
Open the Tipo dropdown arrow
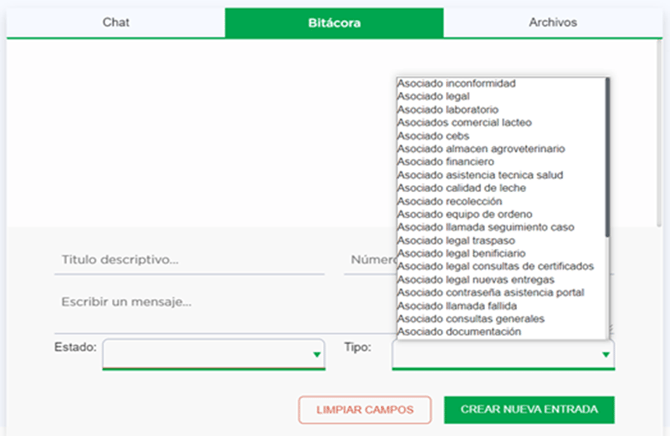coord(605,355)
